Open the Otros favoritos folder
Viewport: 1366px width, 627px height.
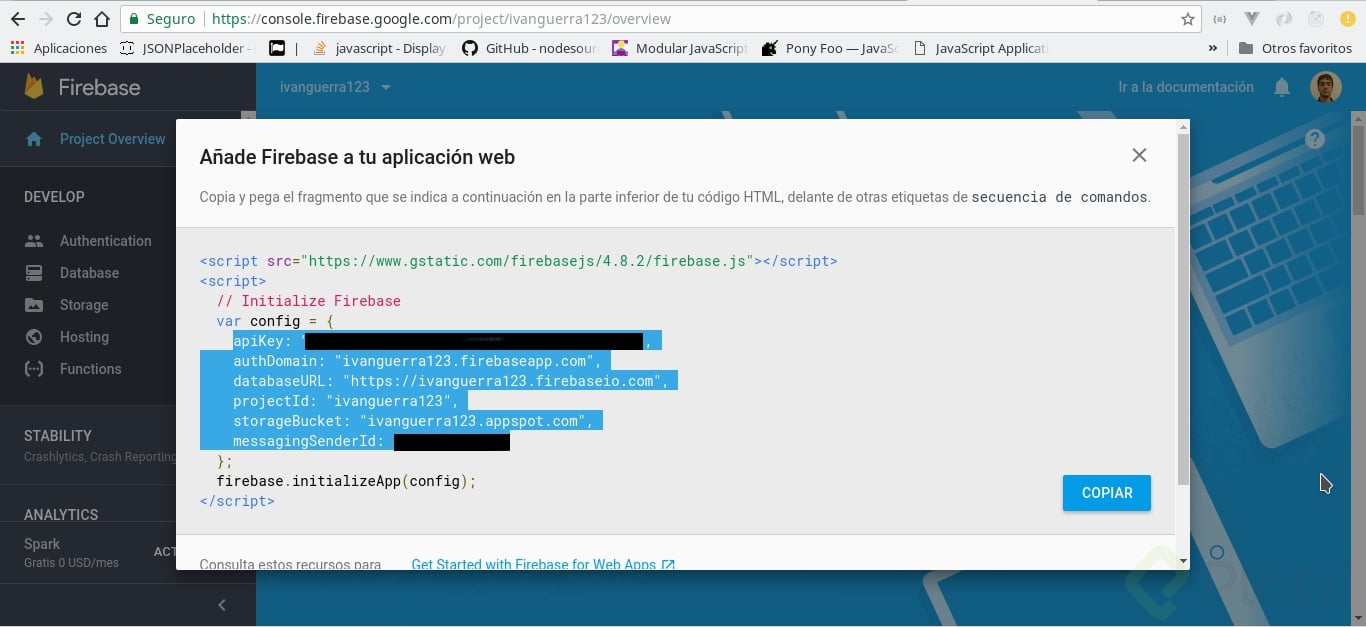tap(1295, 48)
